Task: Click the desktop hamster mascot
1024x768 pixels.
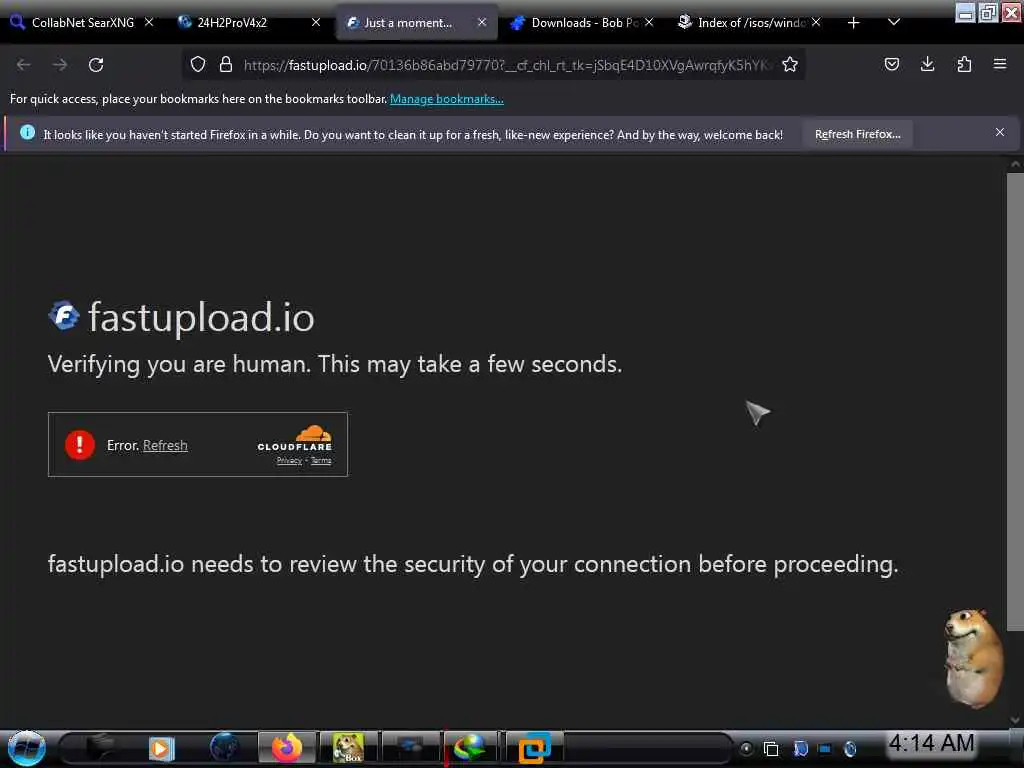Action: coord(972,658)
